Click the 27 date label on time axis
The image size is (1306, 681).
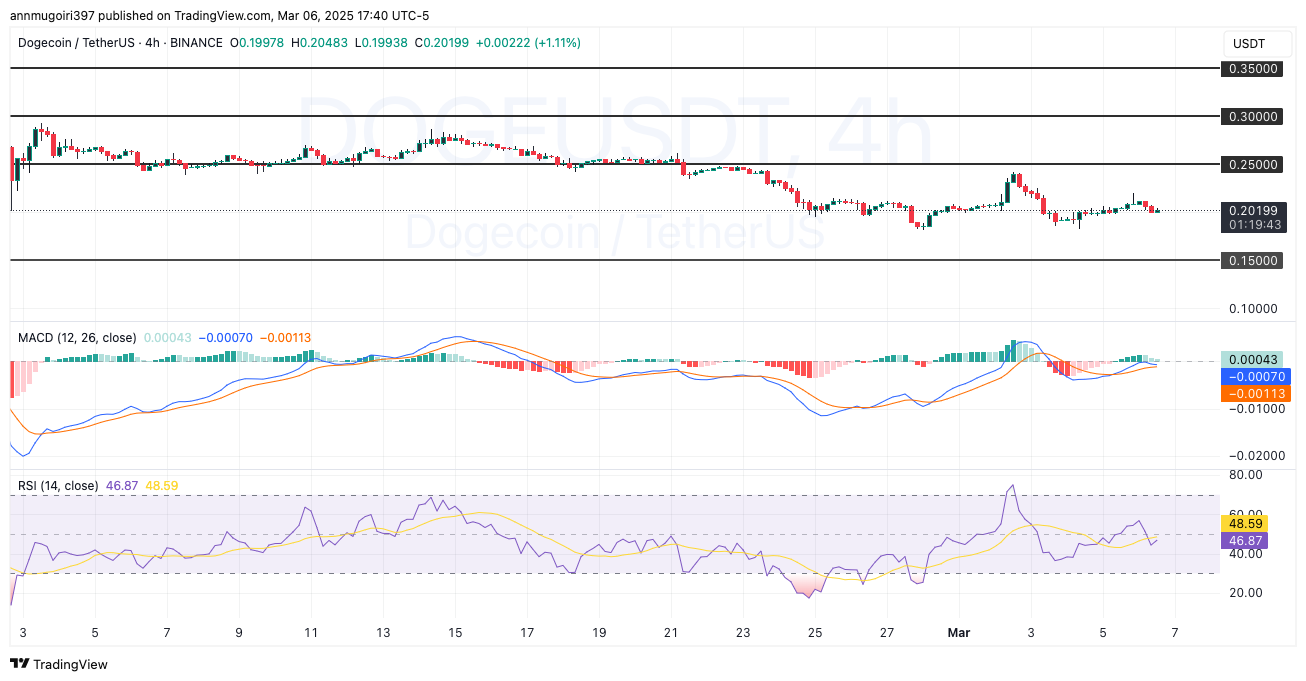coord(887,632)
